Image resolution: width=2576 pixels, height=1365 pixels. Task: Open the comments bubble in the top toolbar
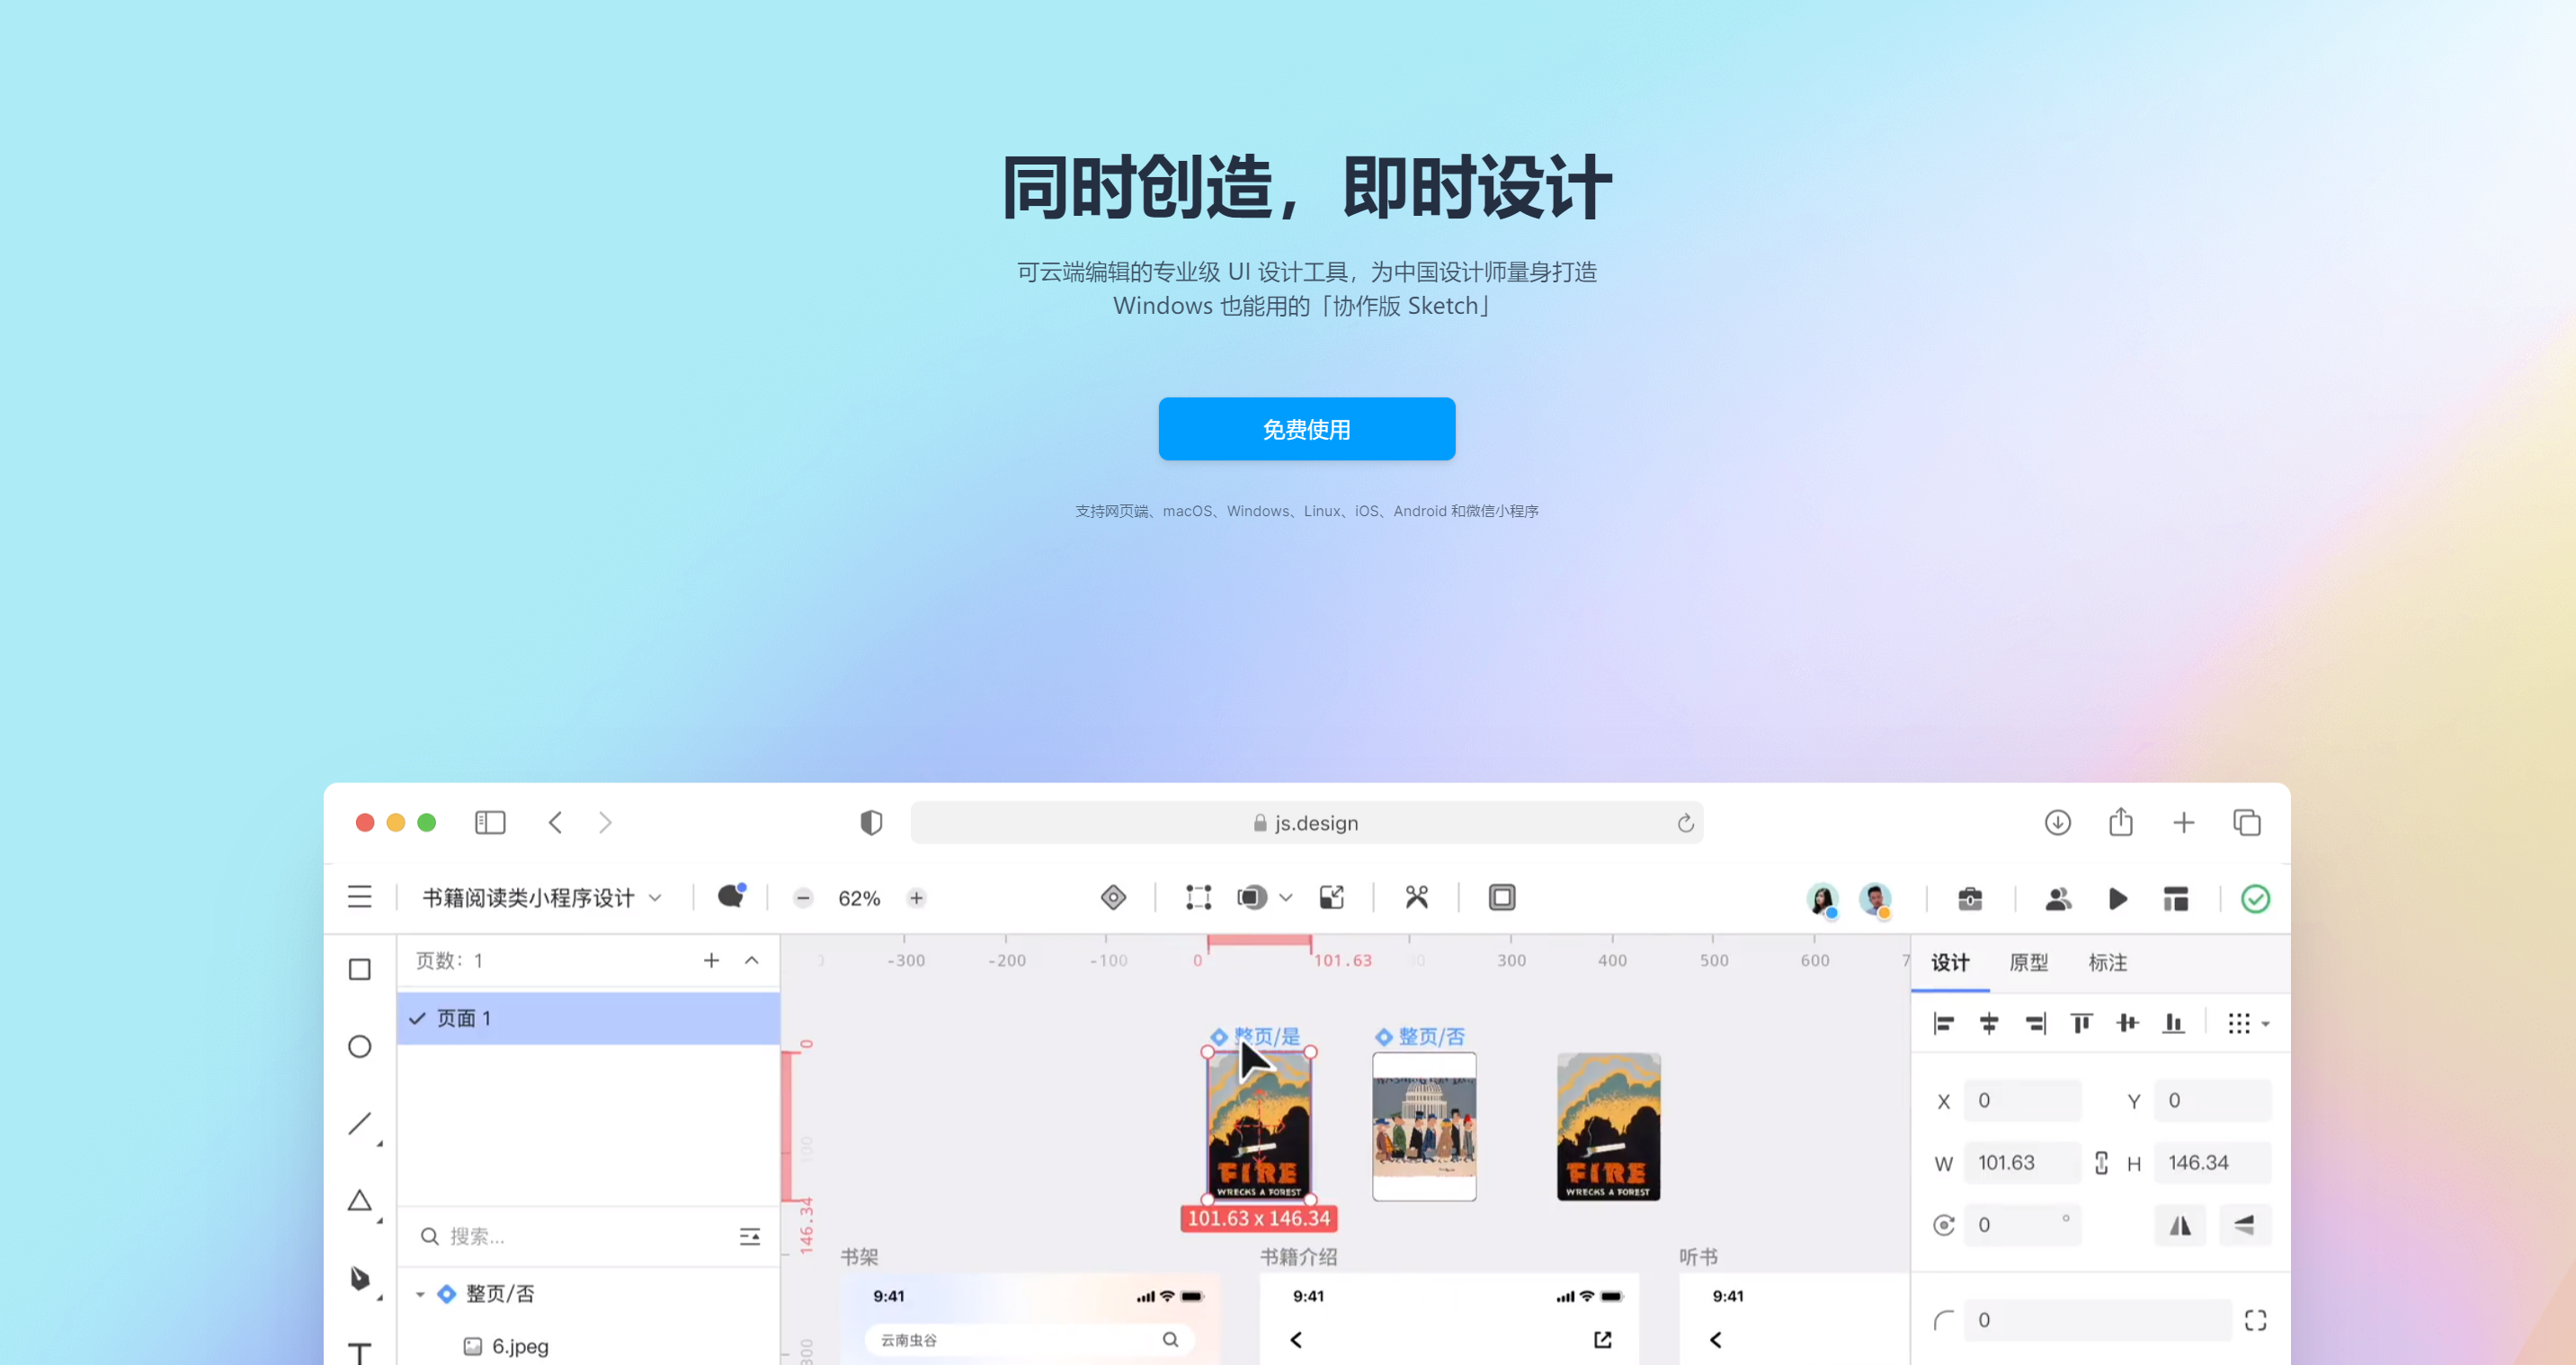pyautogui.click(x=730, y=897)
